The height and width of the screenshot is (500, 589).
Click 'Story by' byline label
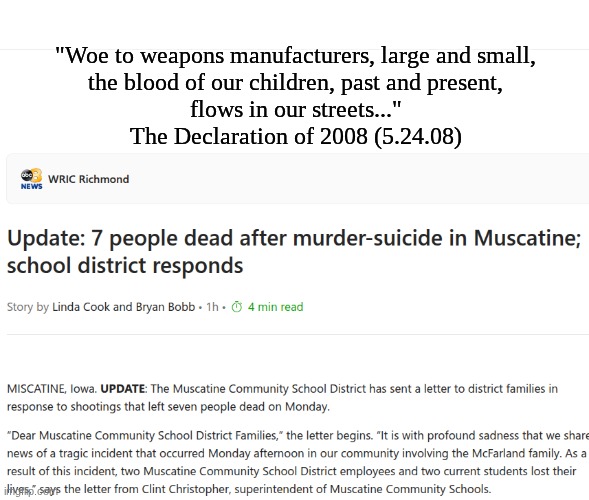28,307
